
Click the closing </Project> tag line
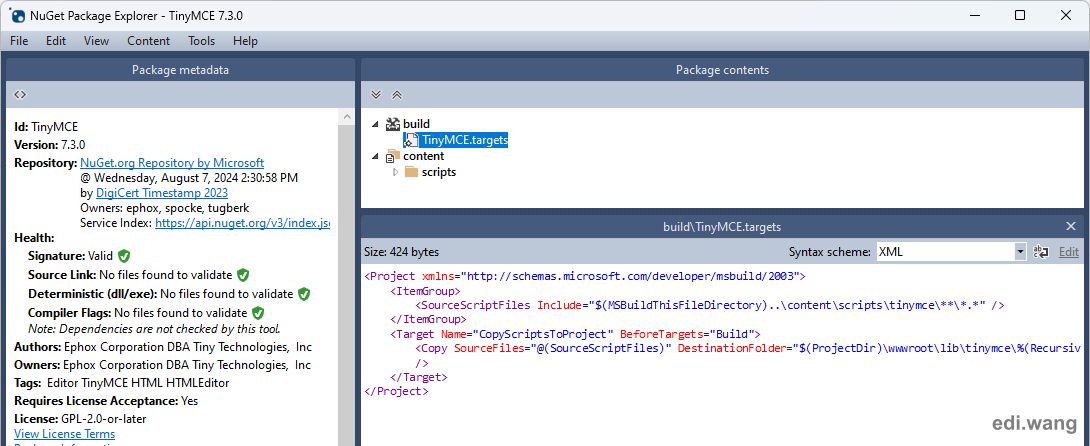[396, 391]
